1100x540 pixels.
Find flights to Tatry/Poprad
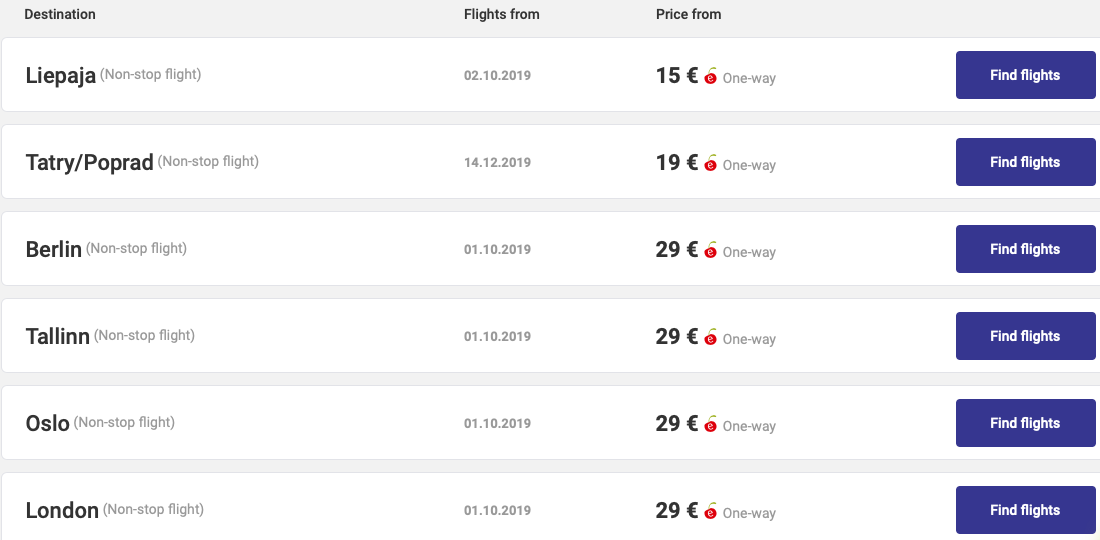click(x=1025, y=162)
